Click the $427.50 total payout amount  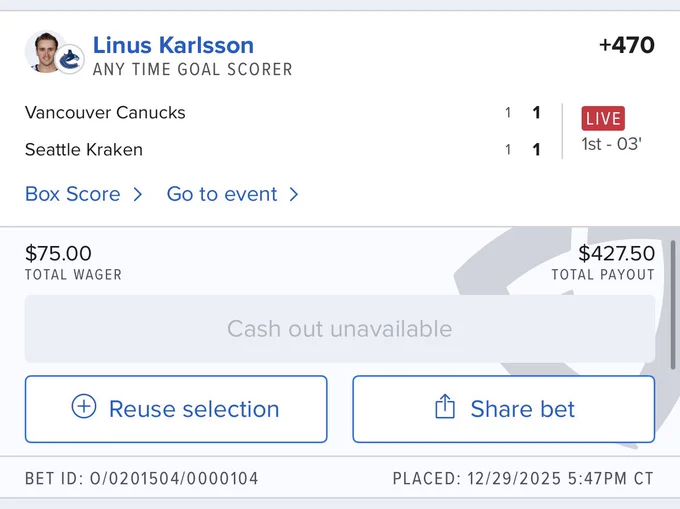click(x=616, y=253)
